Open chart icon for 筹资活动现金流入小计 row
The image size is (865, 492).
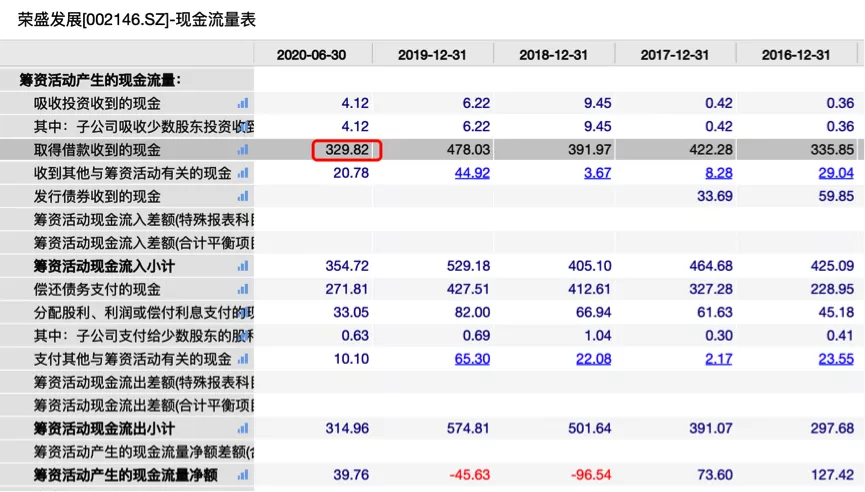[x=243, y=266]
